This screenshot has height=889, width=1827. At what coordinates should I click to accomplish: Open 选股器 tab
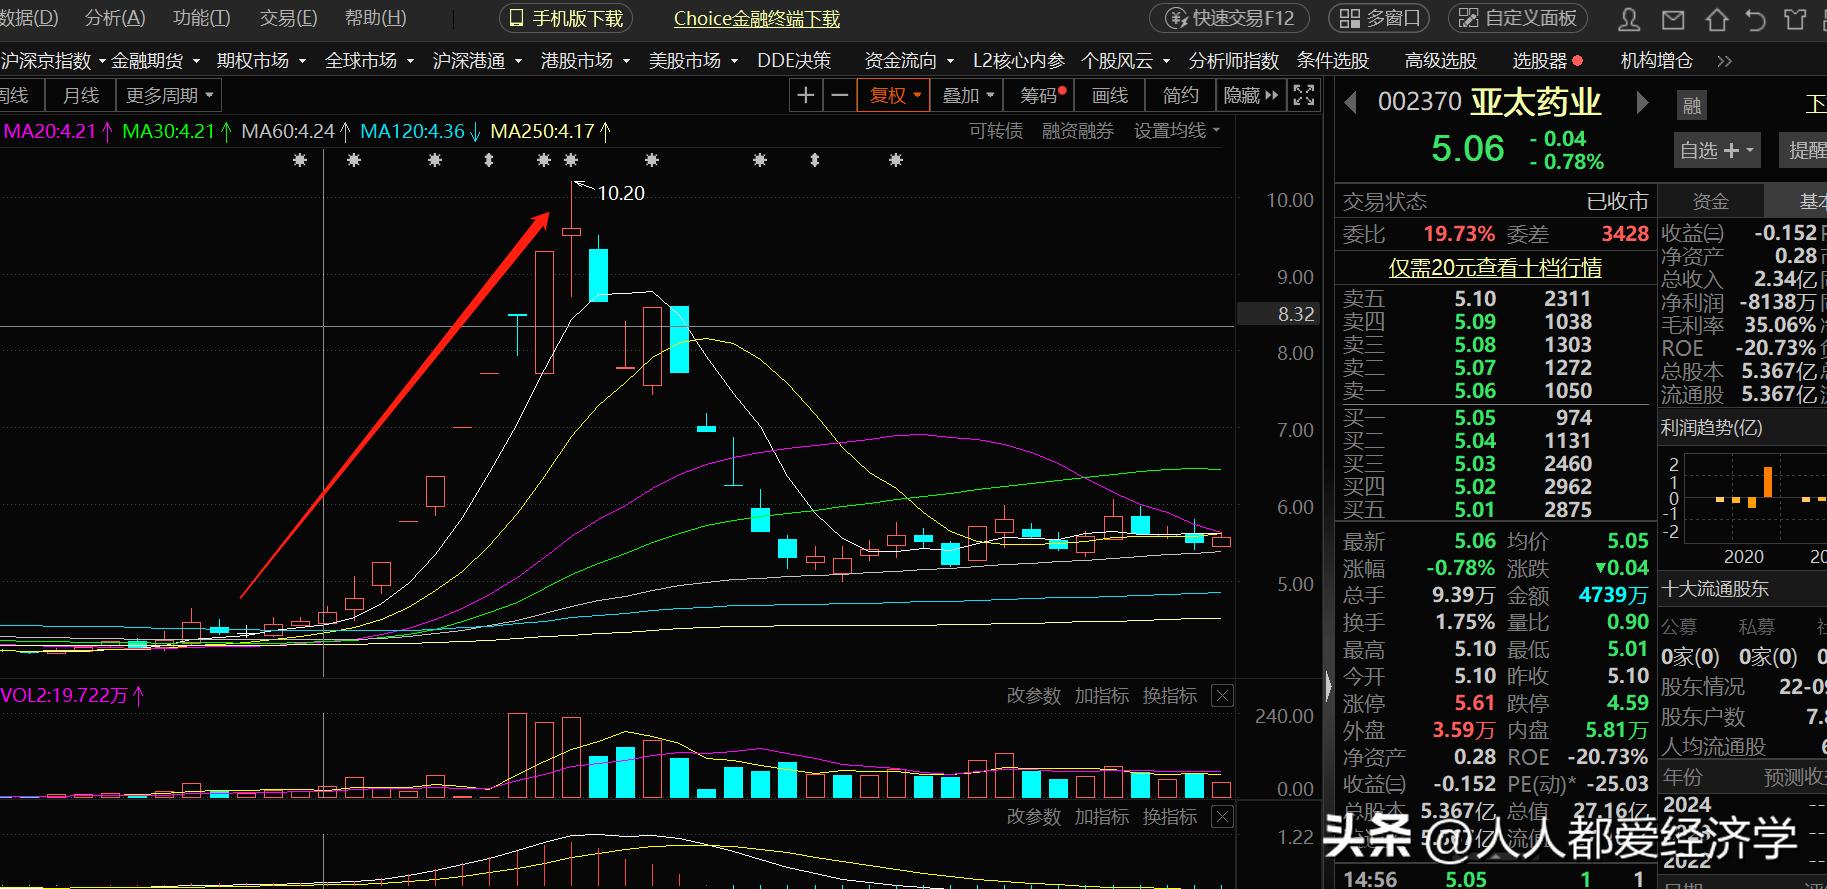(1547, 61)
